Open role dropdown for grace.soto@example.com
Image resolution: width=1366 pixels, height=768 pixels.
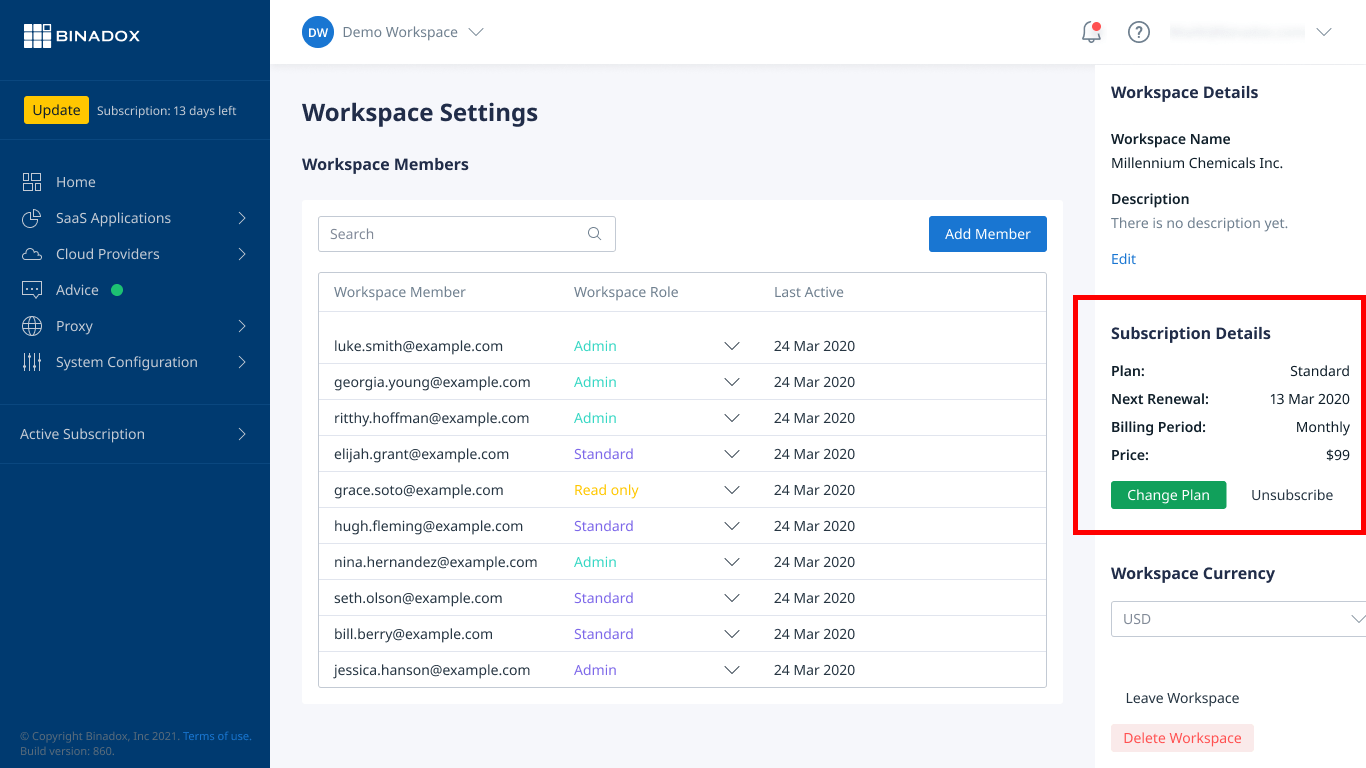pos(732,490)
